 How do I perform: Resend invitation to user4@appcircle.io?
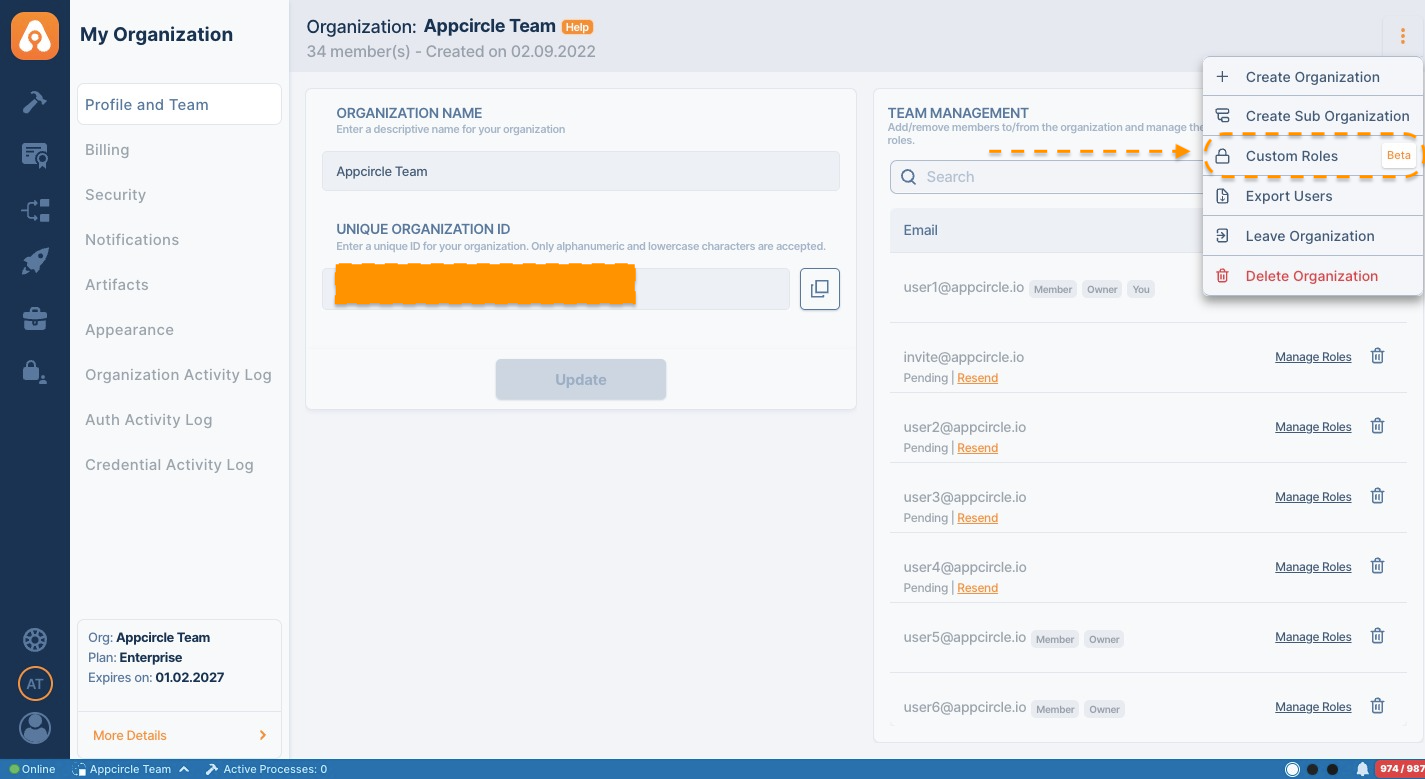(977, 588)
